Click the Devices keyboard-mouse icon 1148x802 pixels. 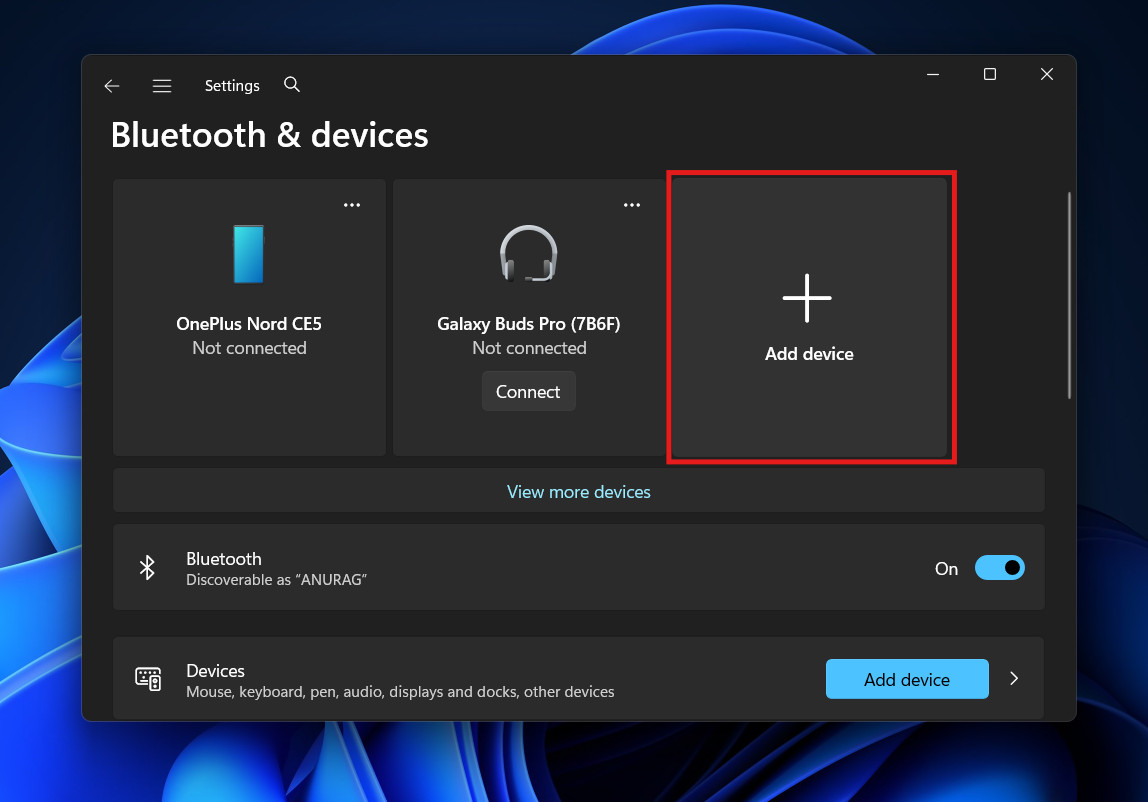(x=147, y=678)
